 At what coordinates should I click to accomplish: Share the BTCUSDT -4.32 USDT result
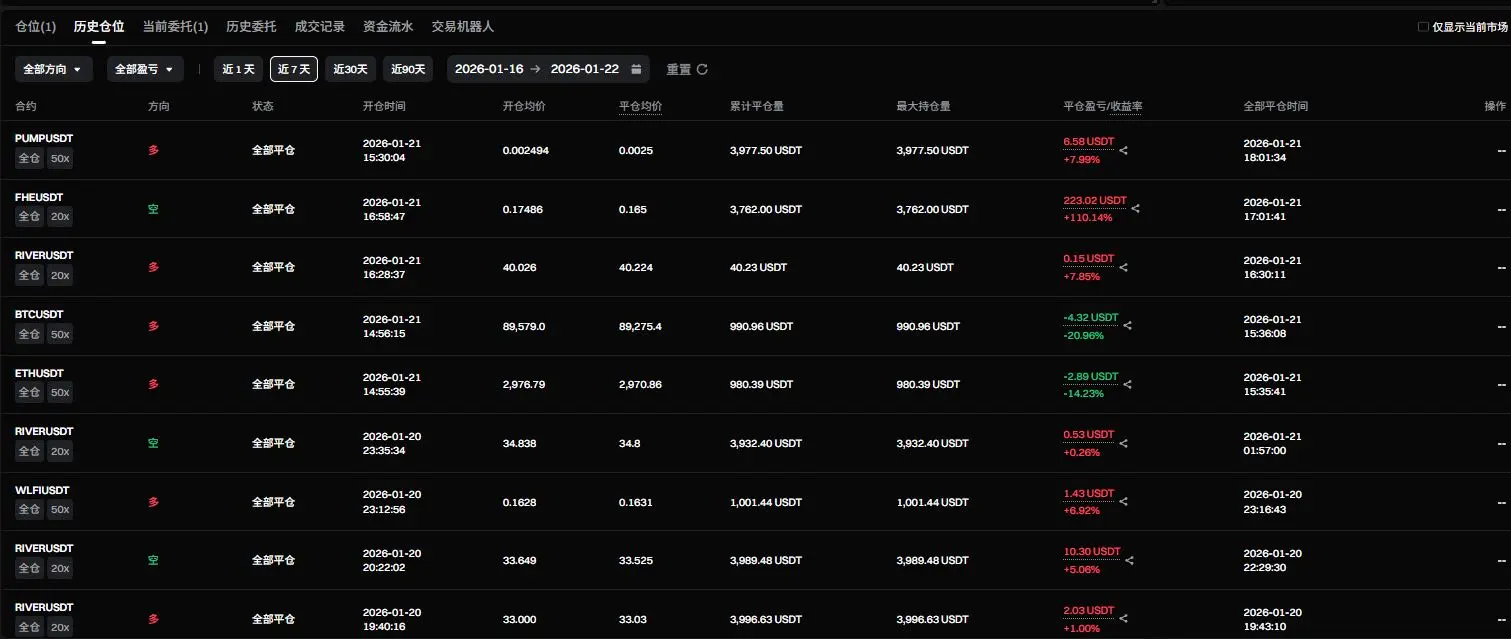pos(1128,326)
